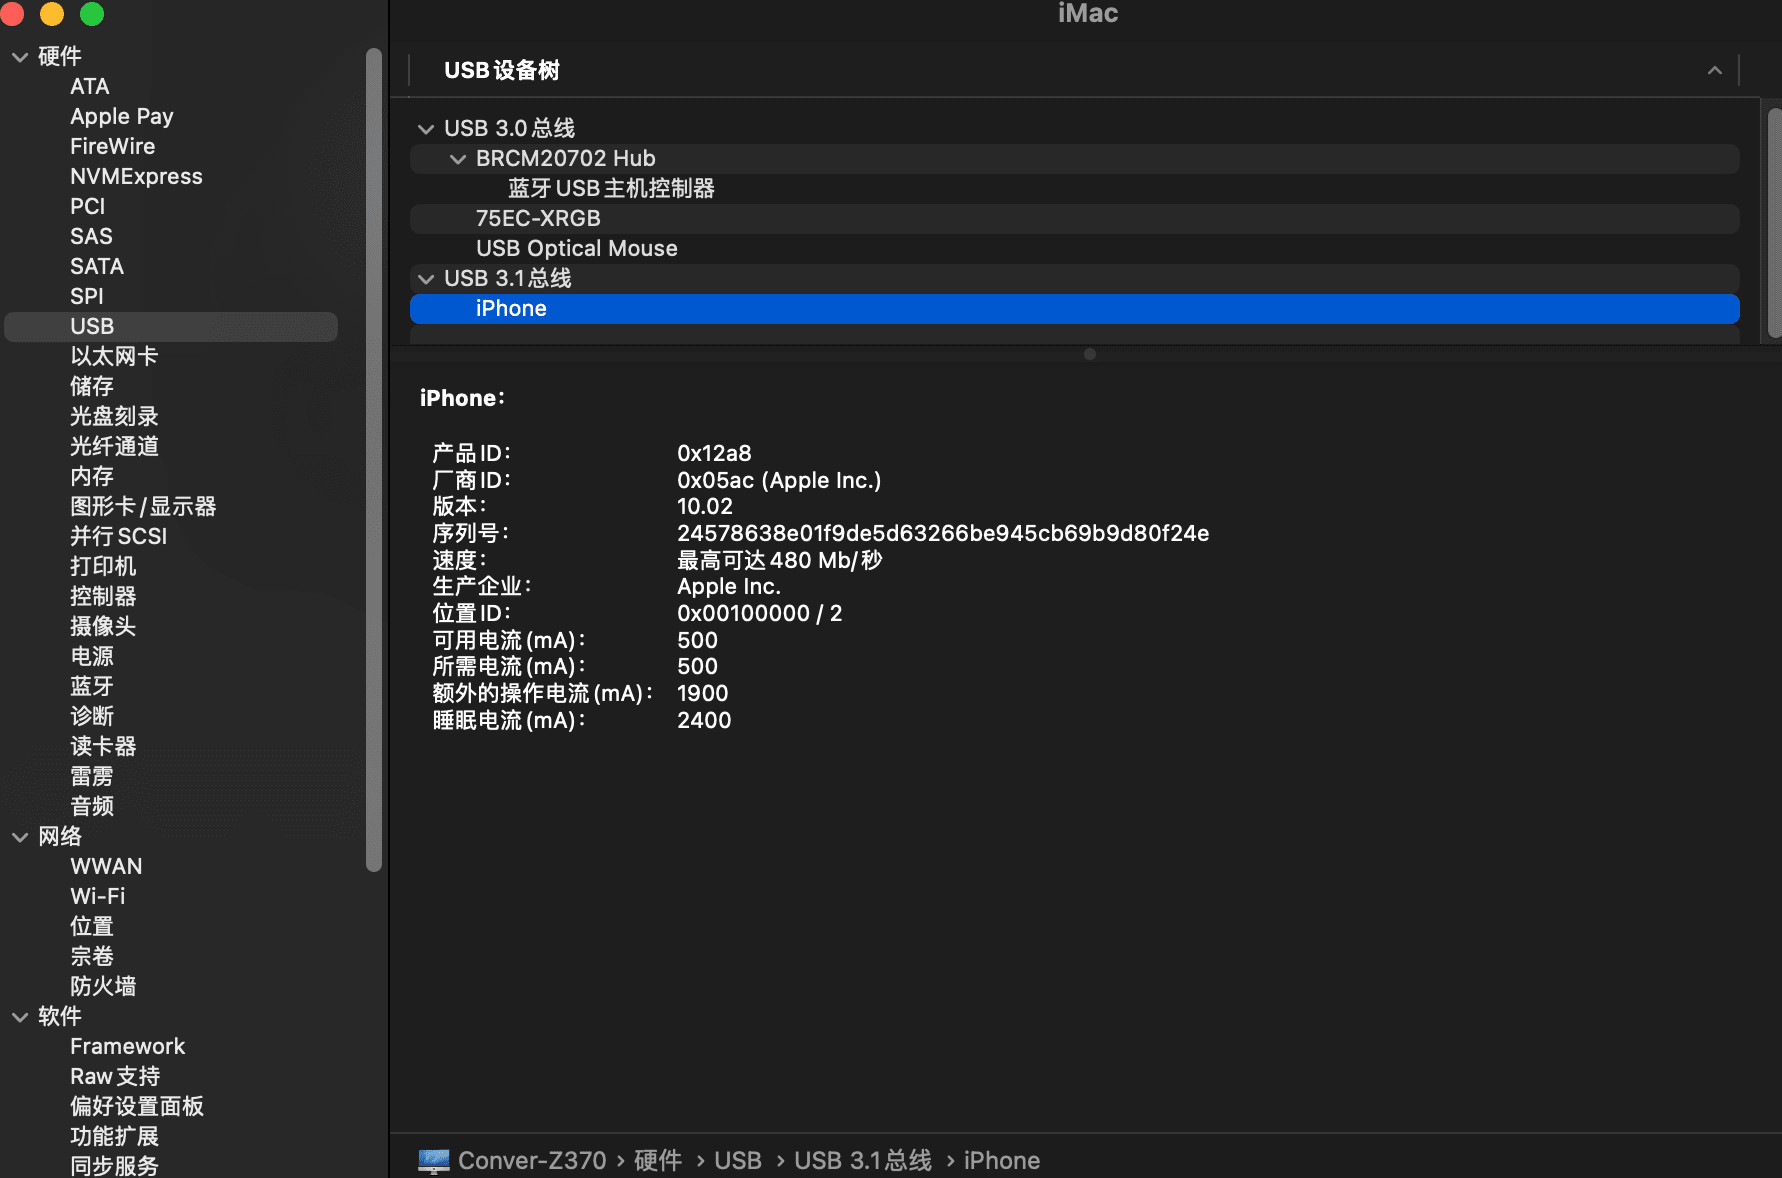The height and width of the screenshot is (1178, 1782).
Task: Open 以太网卡 in the sidebar
Action: pos(114,357)
